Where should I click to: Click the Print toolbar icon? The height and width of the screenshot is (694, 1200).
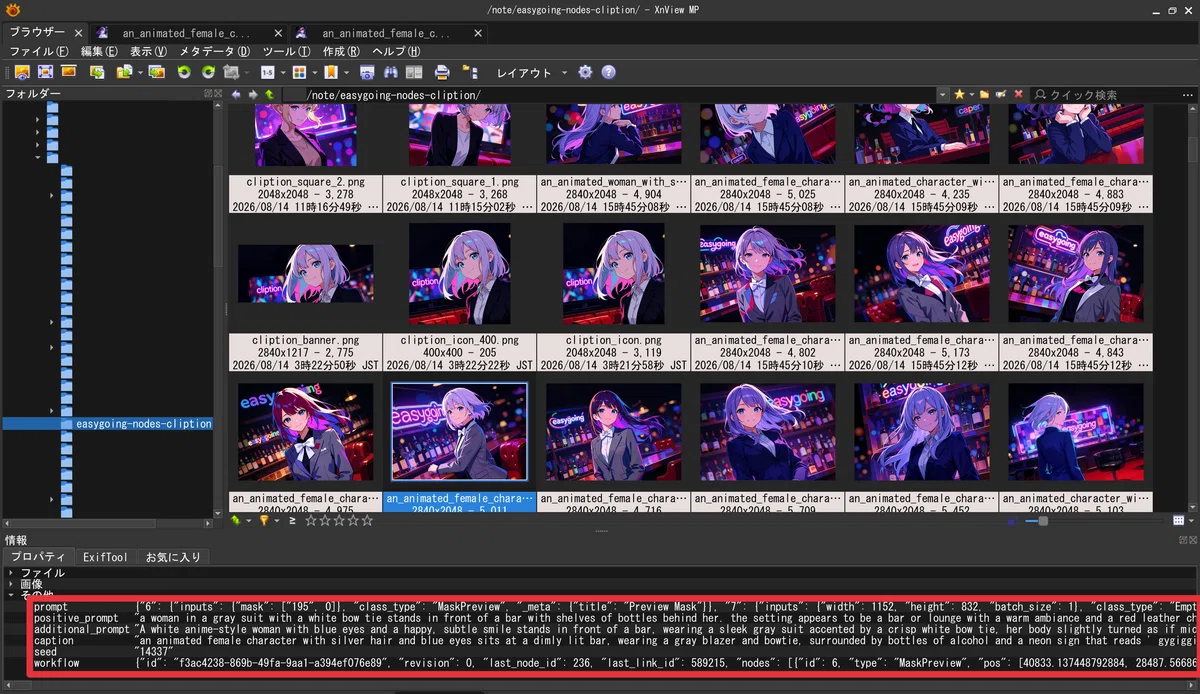tap(442, 72)
